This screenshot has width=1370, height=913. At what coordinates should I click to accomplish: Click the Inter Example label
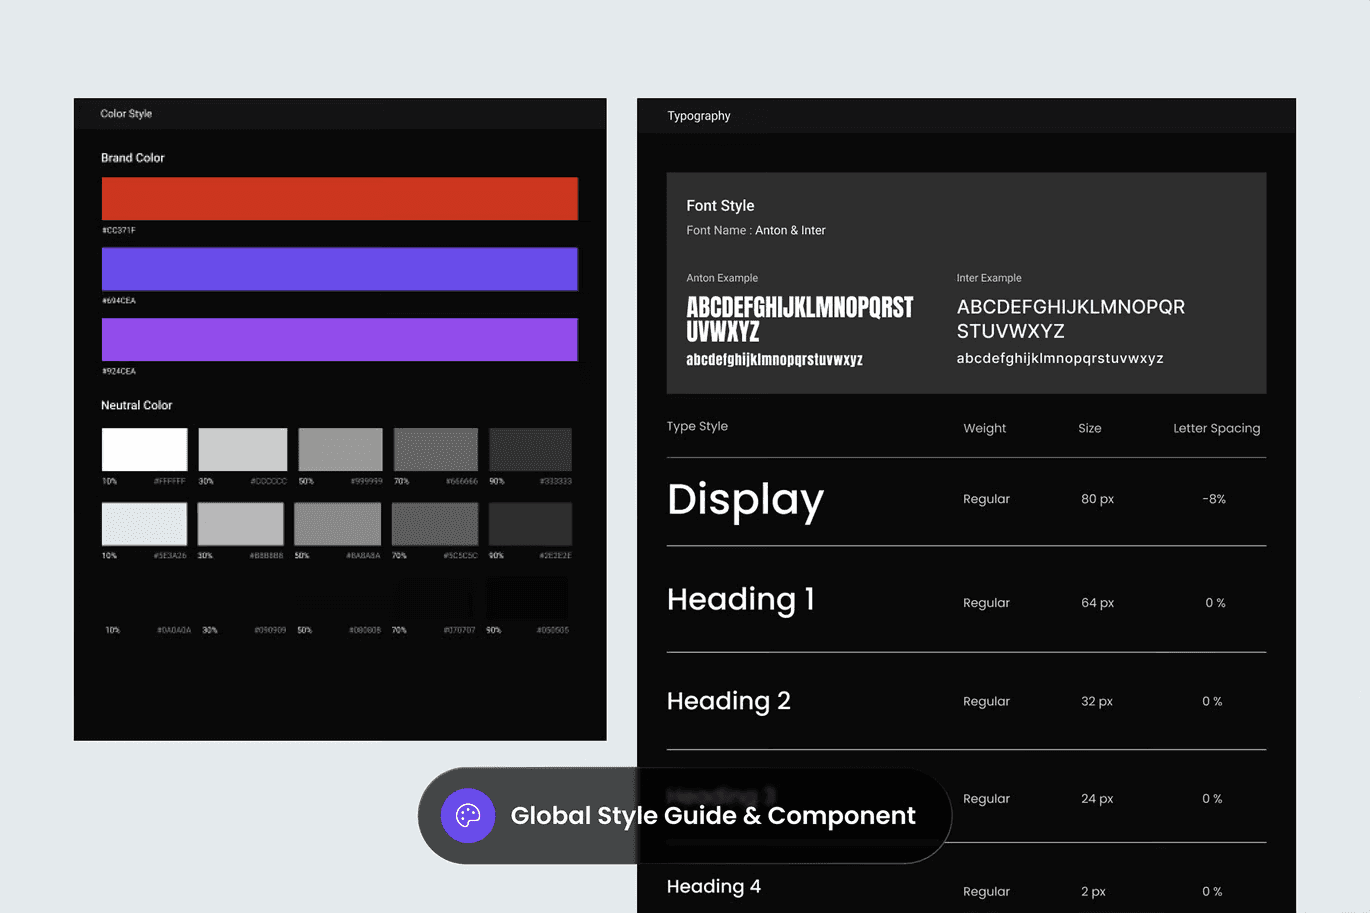click(x=989, y=278)
